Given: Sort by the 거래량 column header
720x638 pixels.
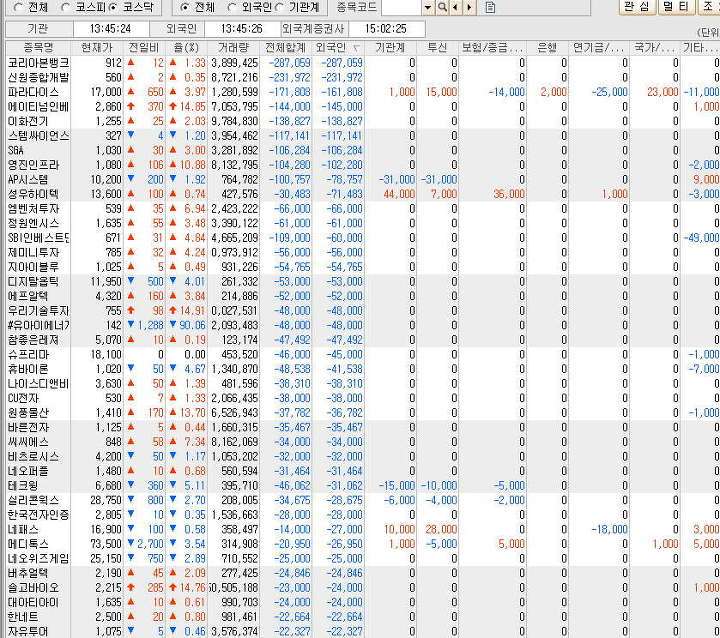Looking at the screenshot, I should (233, 47).
